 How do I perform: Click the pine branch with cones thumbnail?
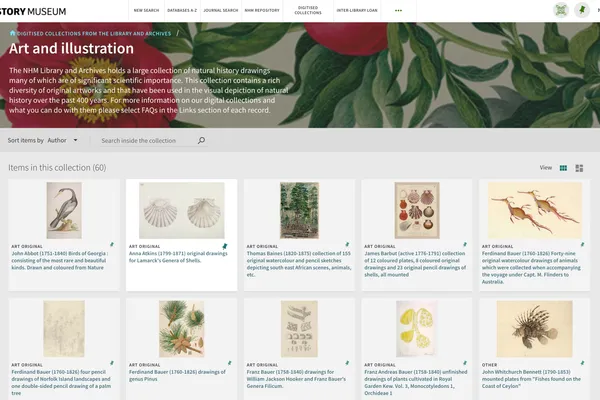(181, 329)
